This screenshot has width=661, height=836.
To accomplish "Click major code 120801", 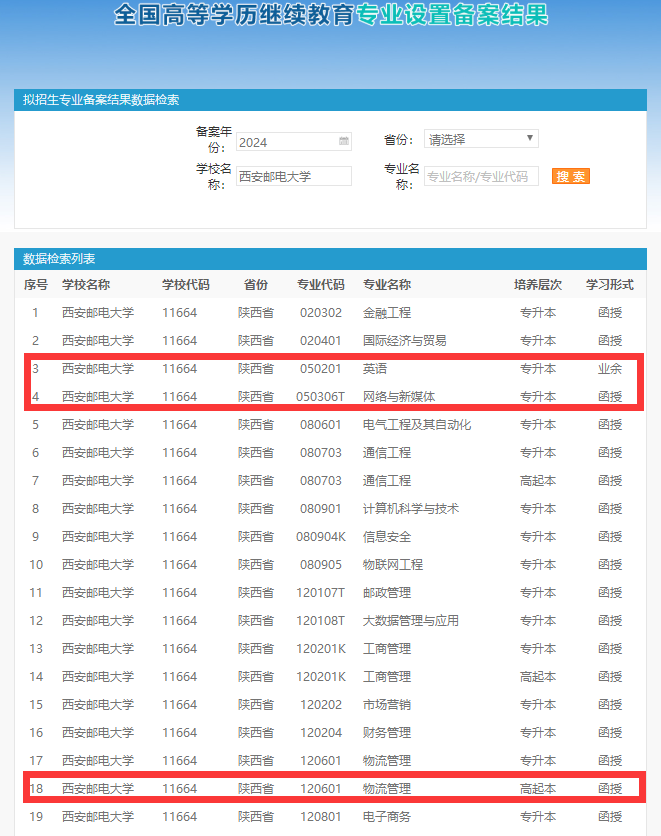I will (321, 817).
